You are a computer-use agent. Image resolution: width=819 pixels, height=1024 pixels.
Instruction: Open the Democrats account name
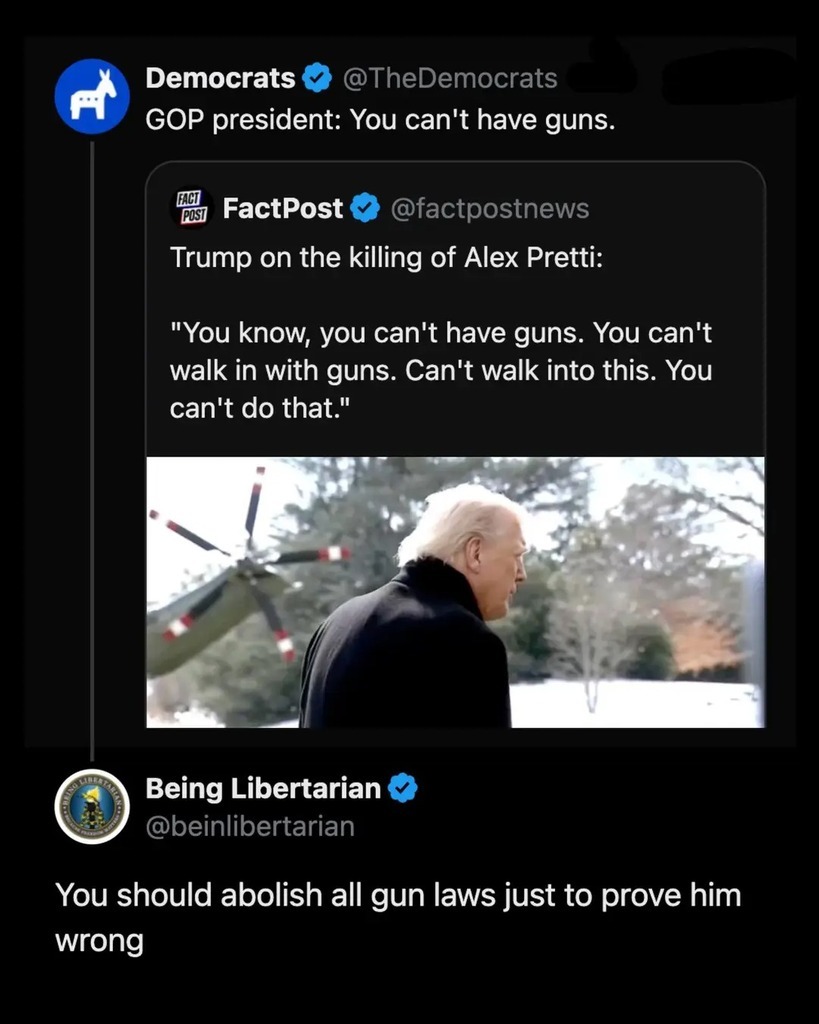[220, 78]
